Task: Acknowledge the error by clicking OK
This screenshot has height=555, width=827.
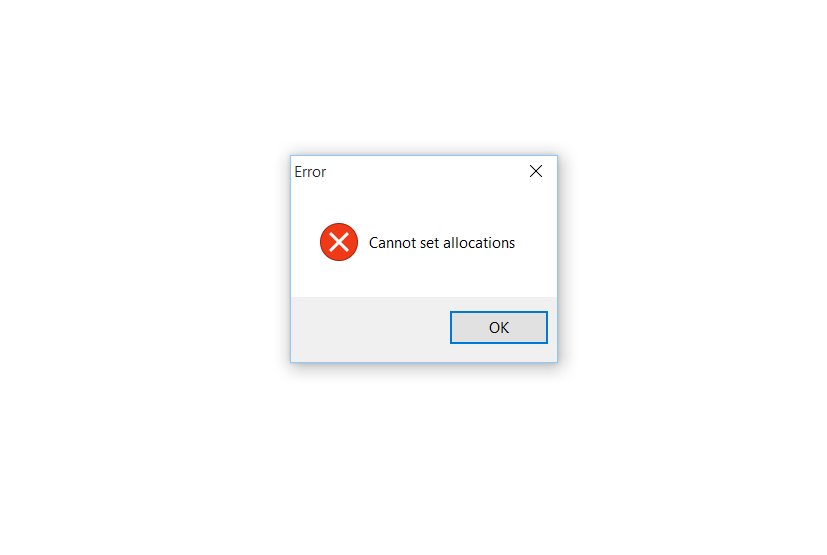Action: 498,327
